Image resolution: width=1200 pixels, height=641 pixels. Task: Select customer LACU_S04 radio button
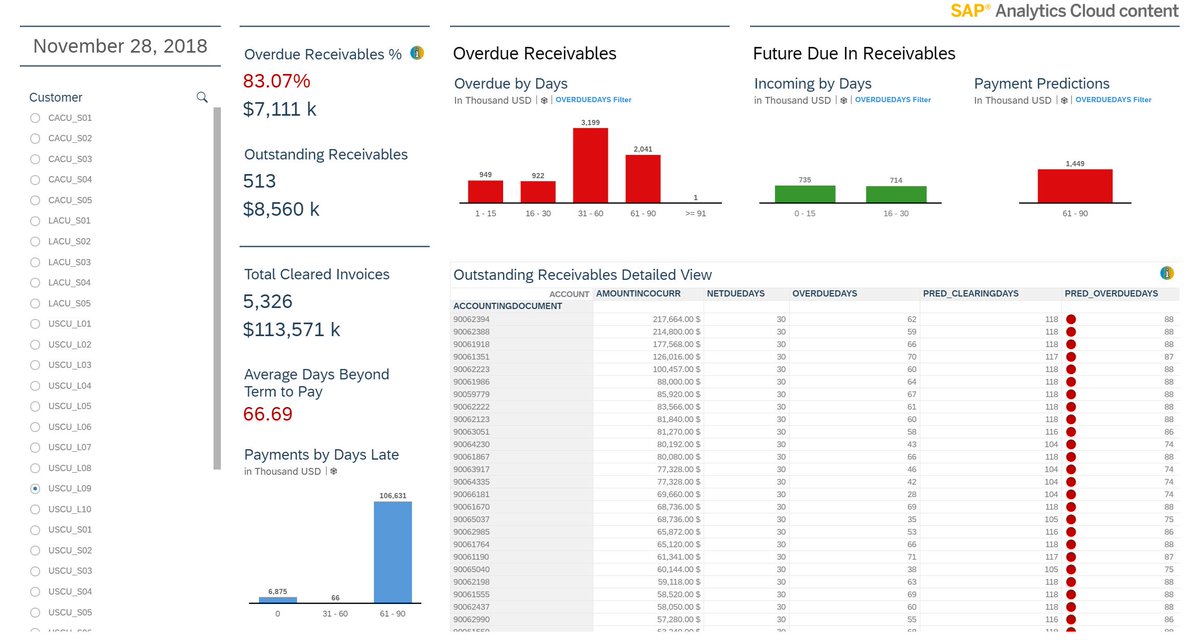coord(35,283)
